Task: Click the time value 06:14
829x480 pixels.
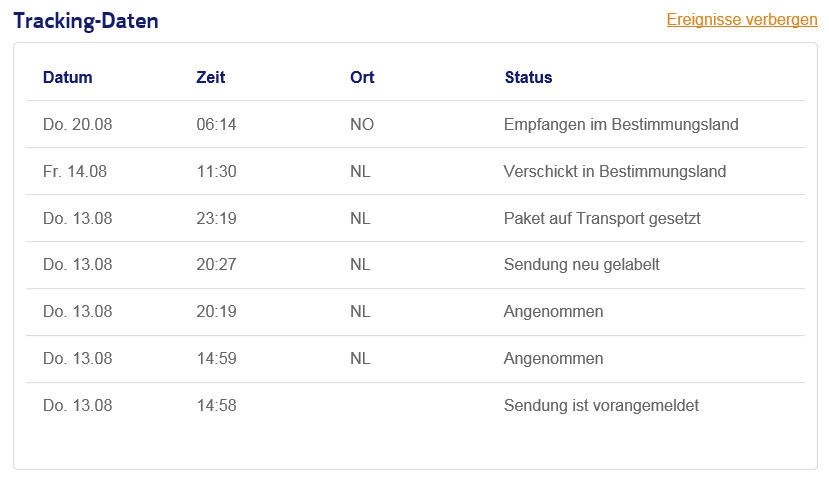Action: (216, 125)
